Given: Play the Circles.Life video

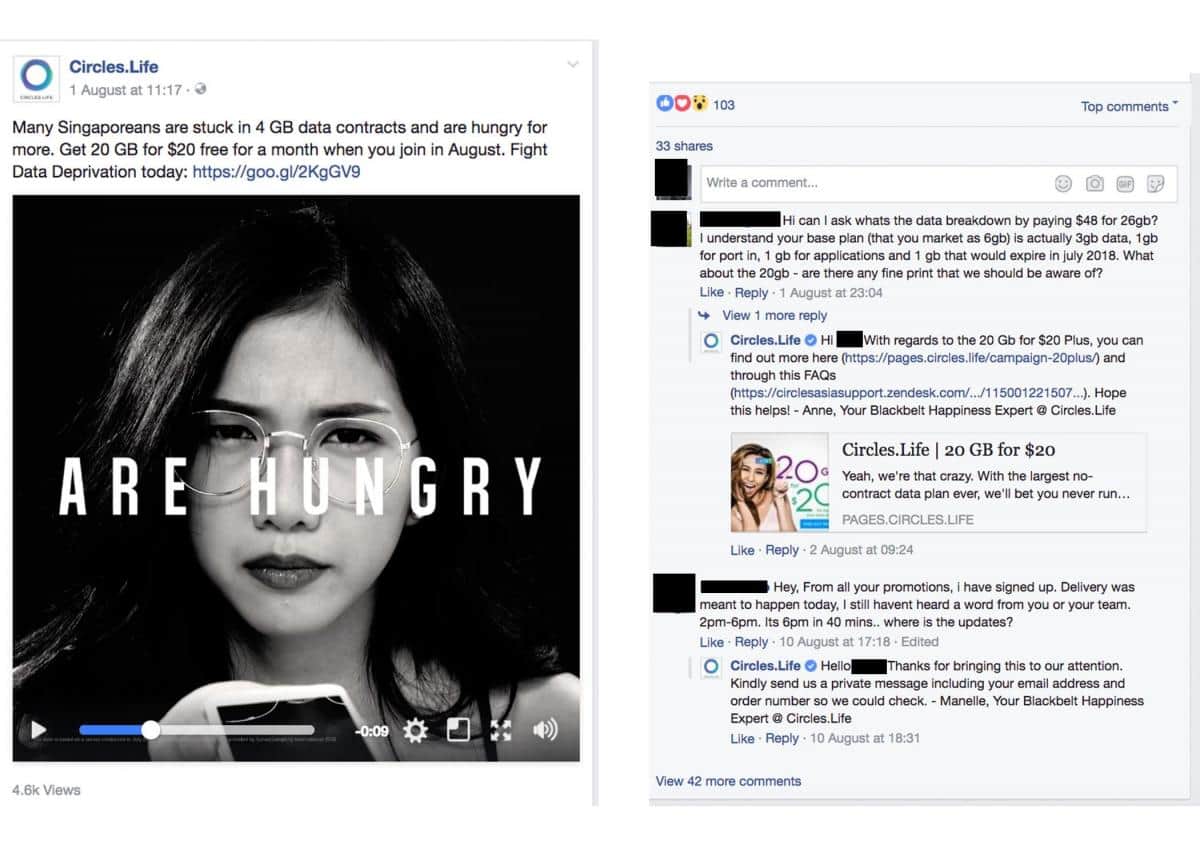Looking at the screenshot, I should (38, 730).
